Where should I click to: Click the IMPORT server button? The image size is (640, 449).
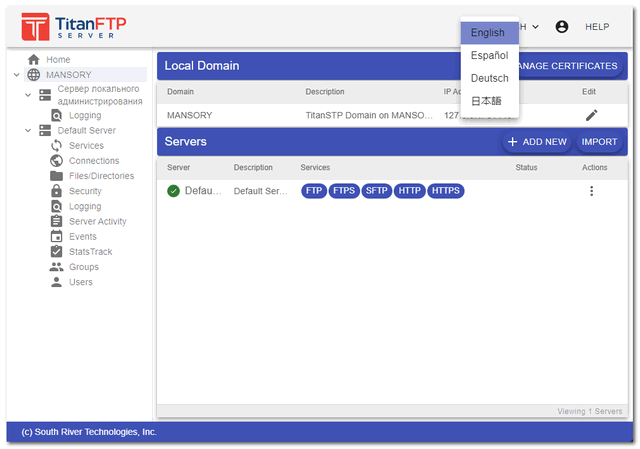point(599,142)
